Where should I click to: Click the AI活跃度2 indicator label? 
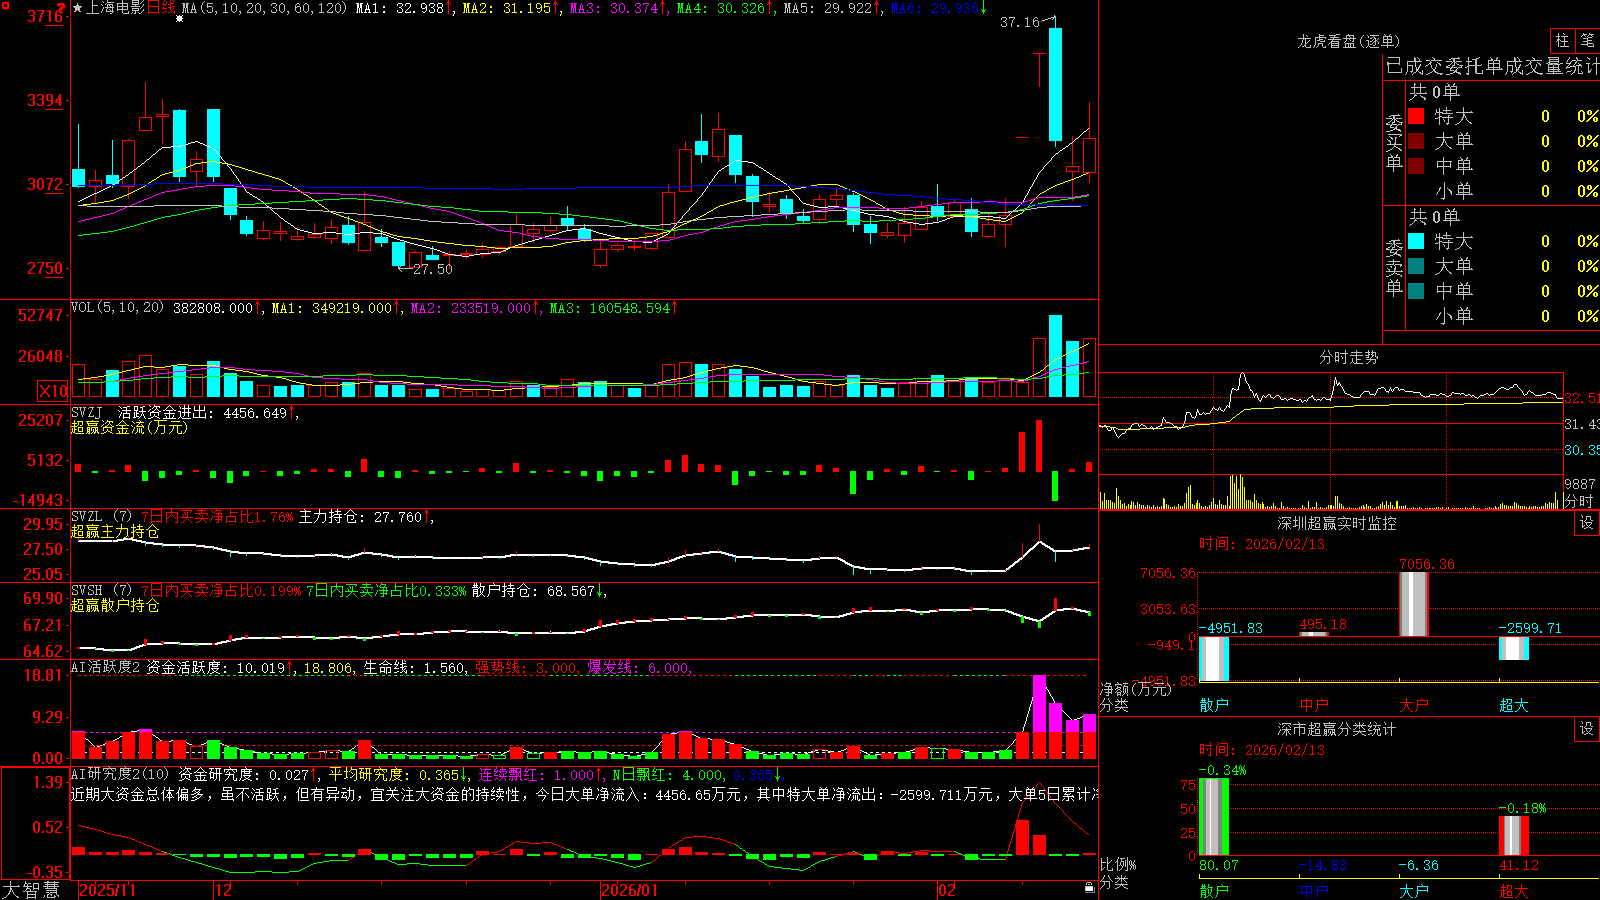[106, 667]
